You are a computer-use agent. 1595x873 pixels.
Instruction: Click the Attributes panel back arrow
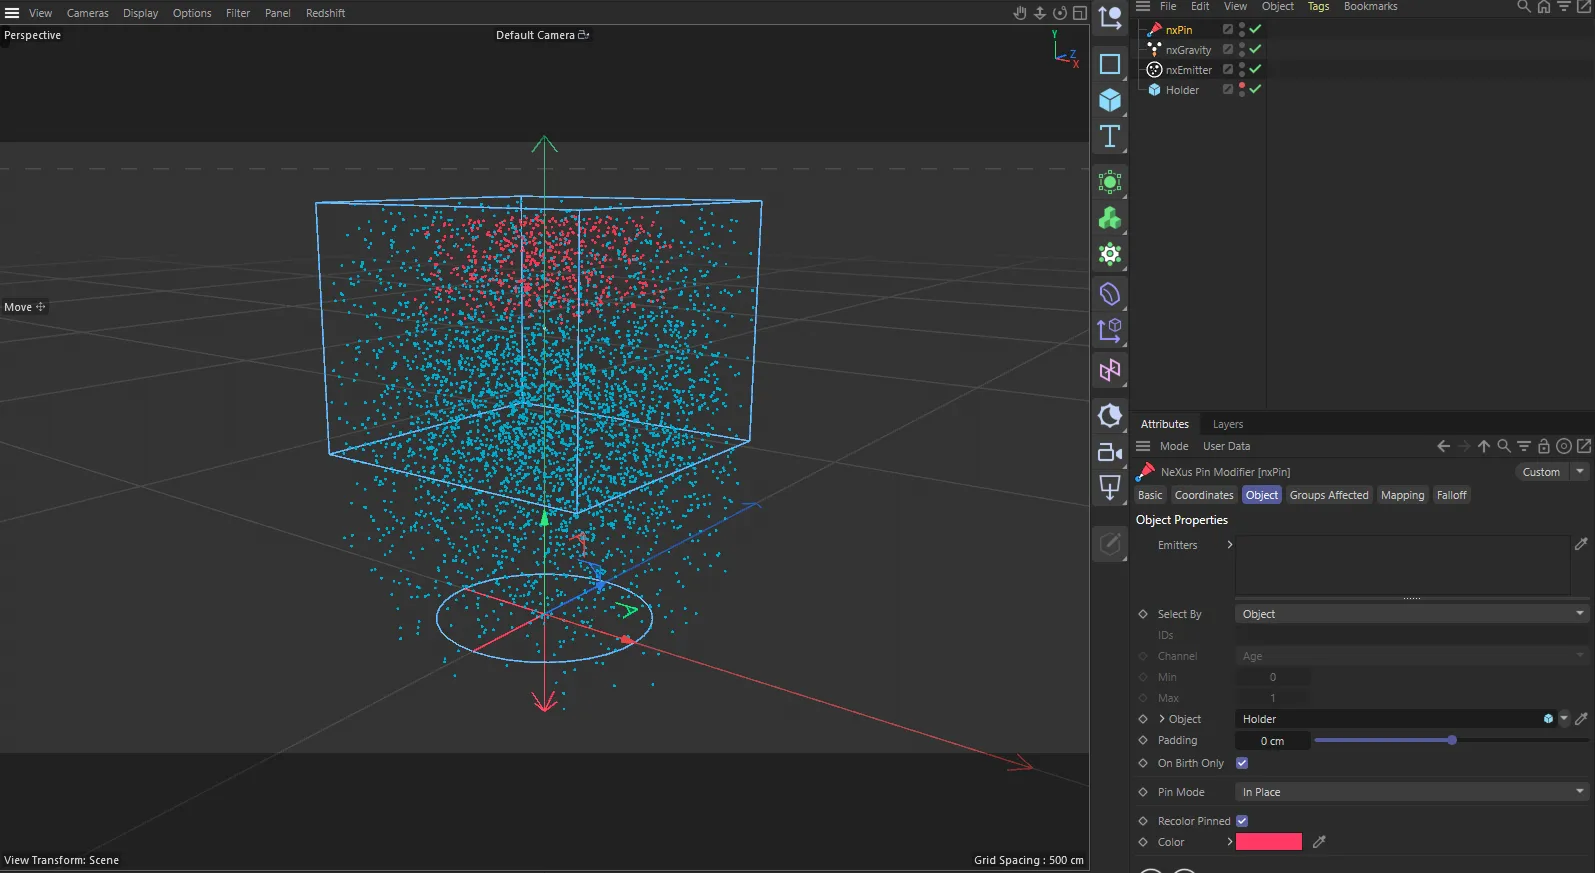(x=1443, y=446)
